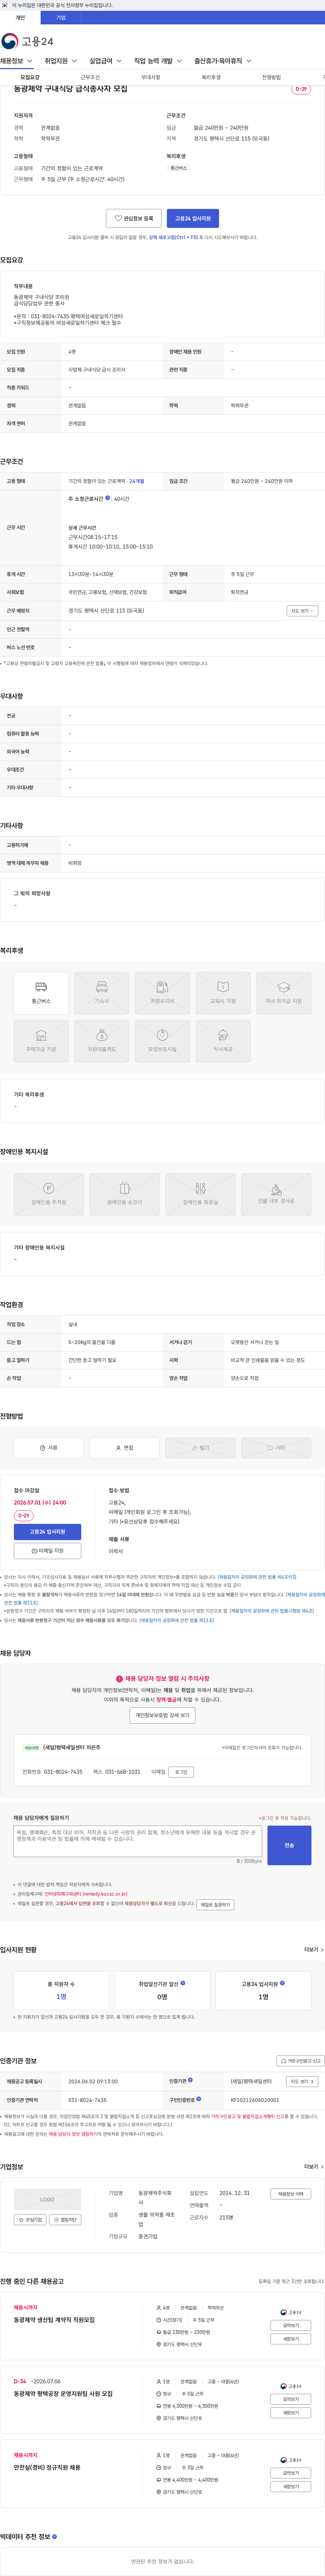Open 개인정보보호법 상세 보기
The width and height of the screenshot is (325, 2576).
(162, 1715)
